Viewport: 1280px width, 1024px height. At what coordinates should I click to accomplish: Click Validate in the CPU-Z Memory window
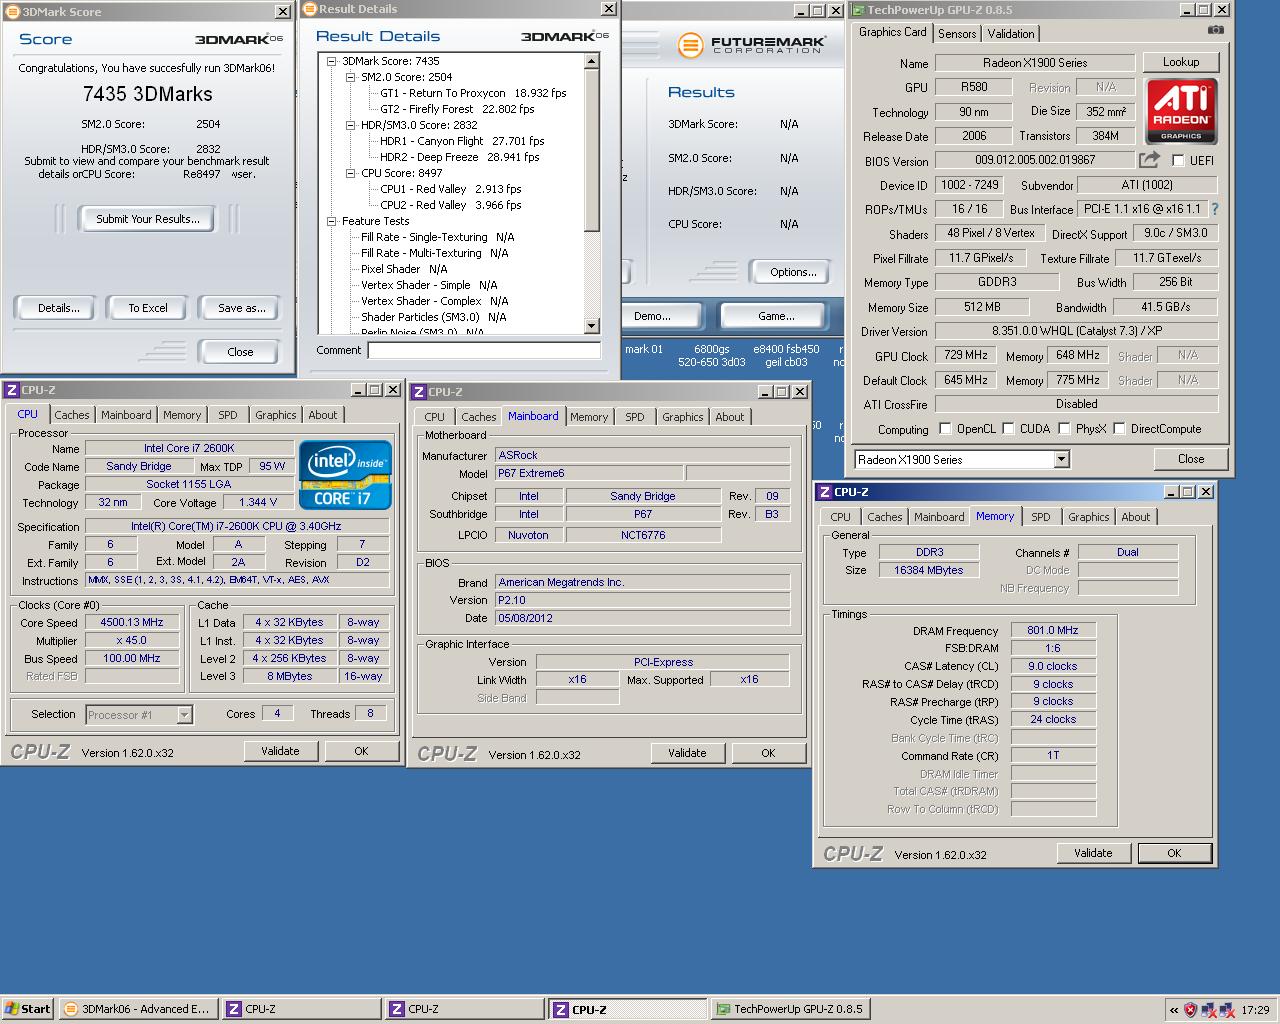(1093, 853)
